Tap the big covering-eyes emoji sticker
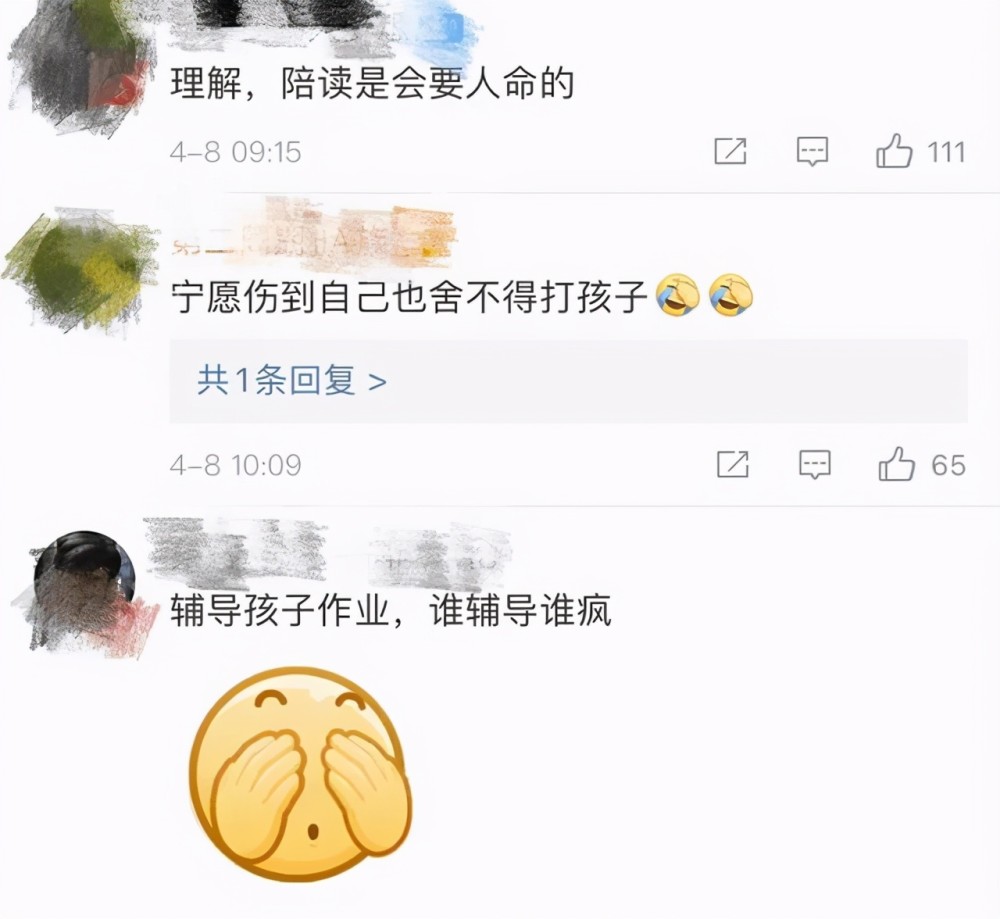The image size is (1000, 919). click(301, 774)
